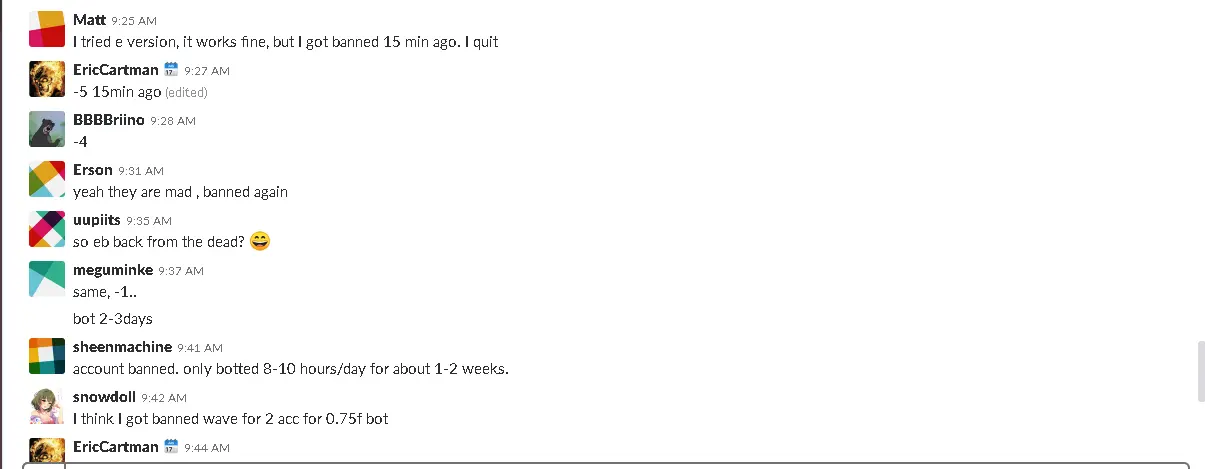Viewport: 1205px width, 469px height.
Task: Click the 9:37 AM timestamp by meguminke
Action: coord(181,271)
